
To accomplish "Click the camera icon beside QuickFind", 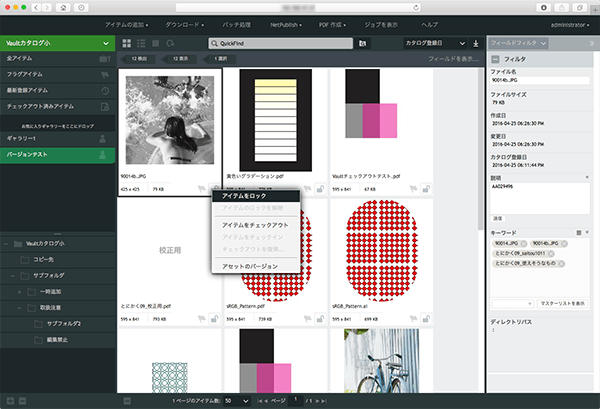I will (362, 43).
